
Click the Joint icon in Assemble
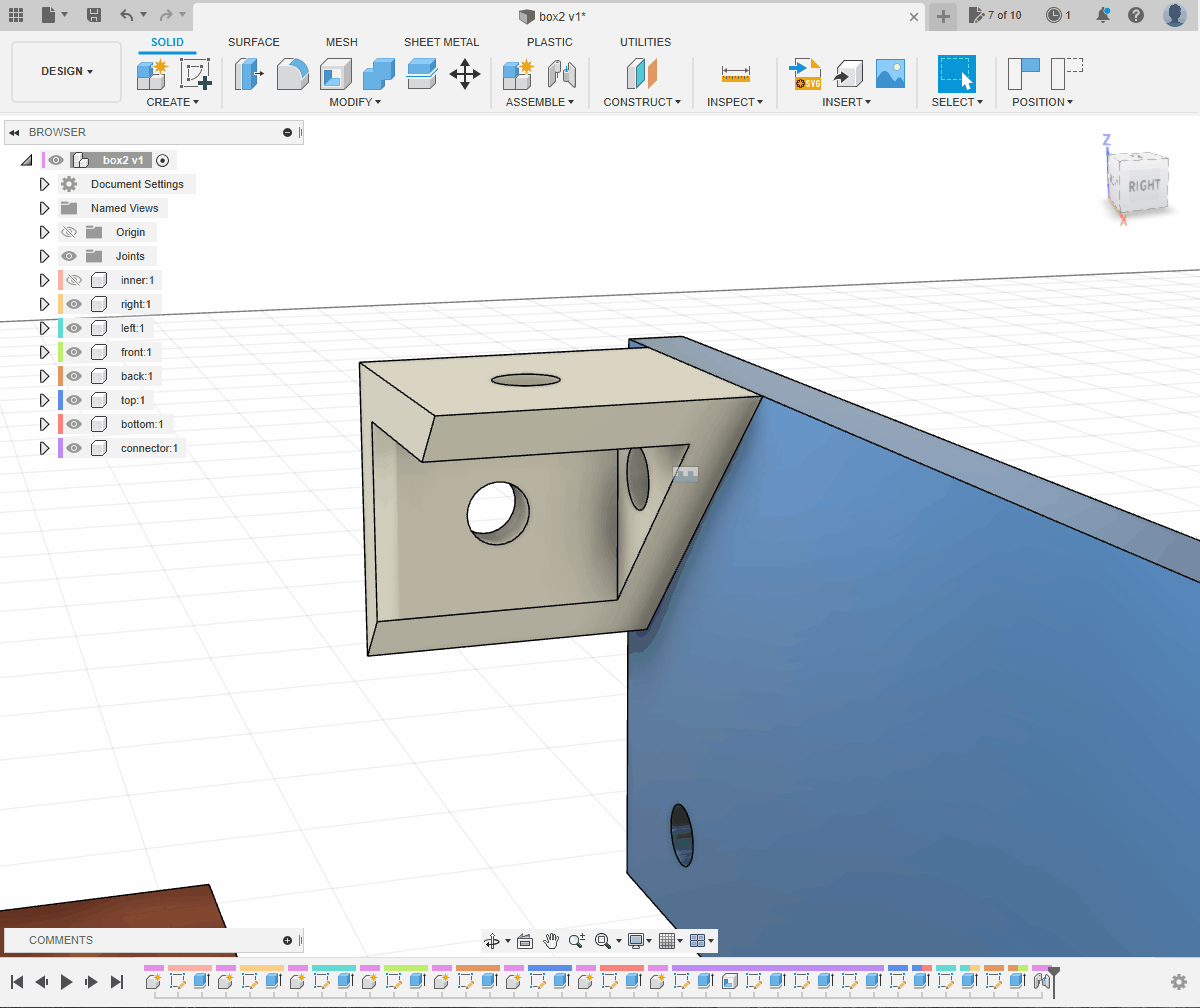click(x=562, y=74)
